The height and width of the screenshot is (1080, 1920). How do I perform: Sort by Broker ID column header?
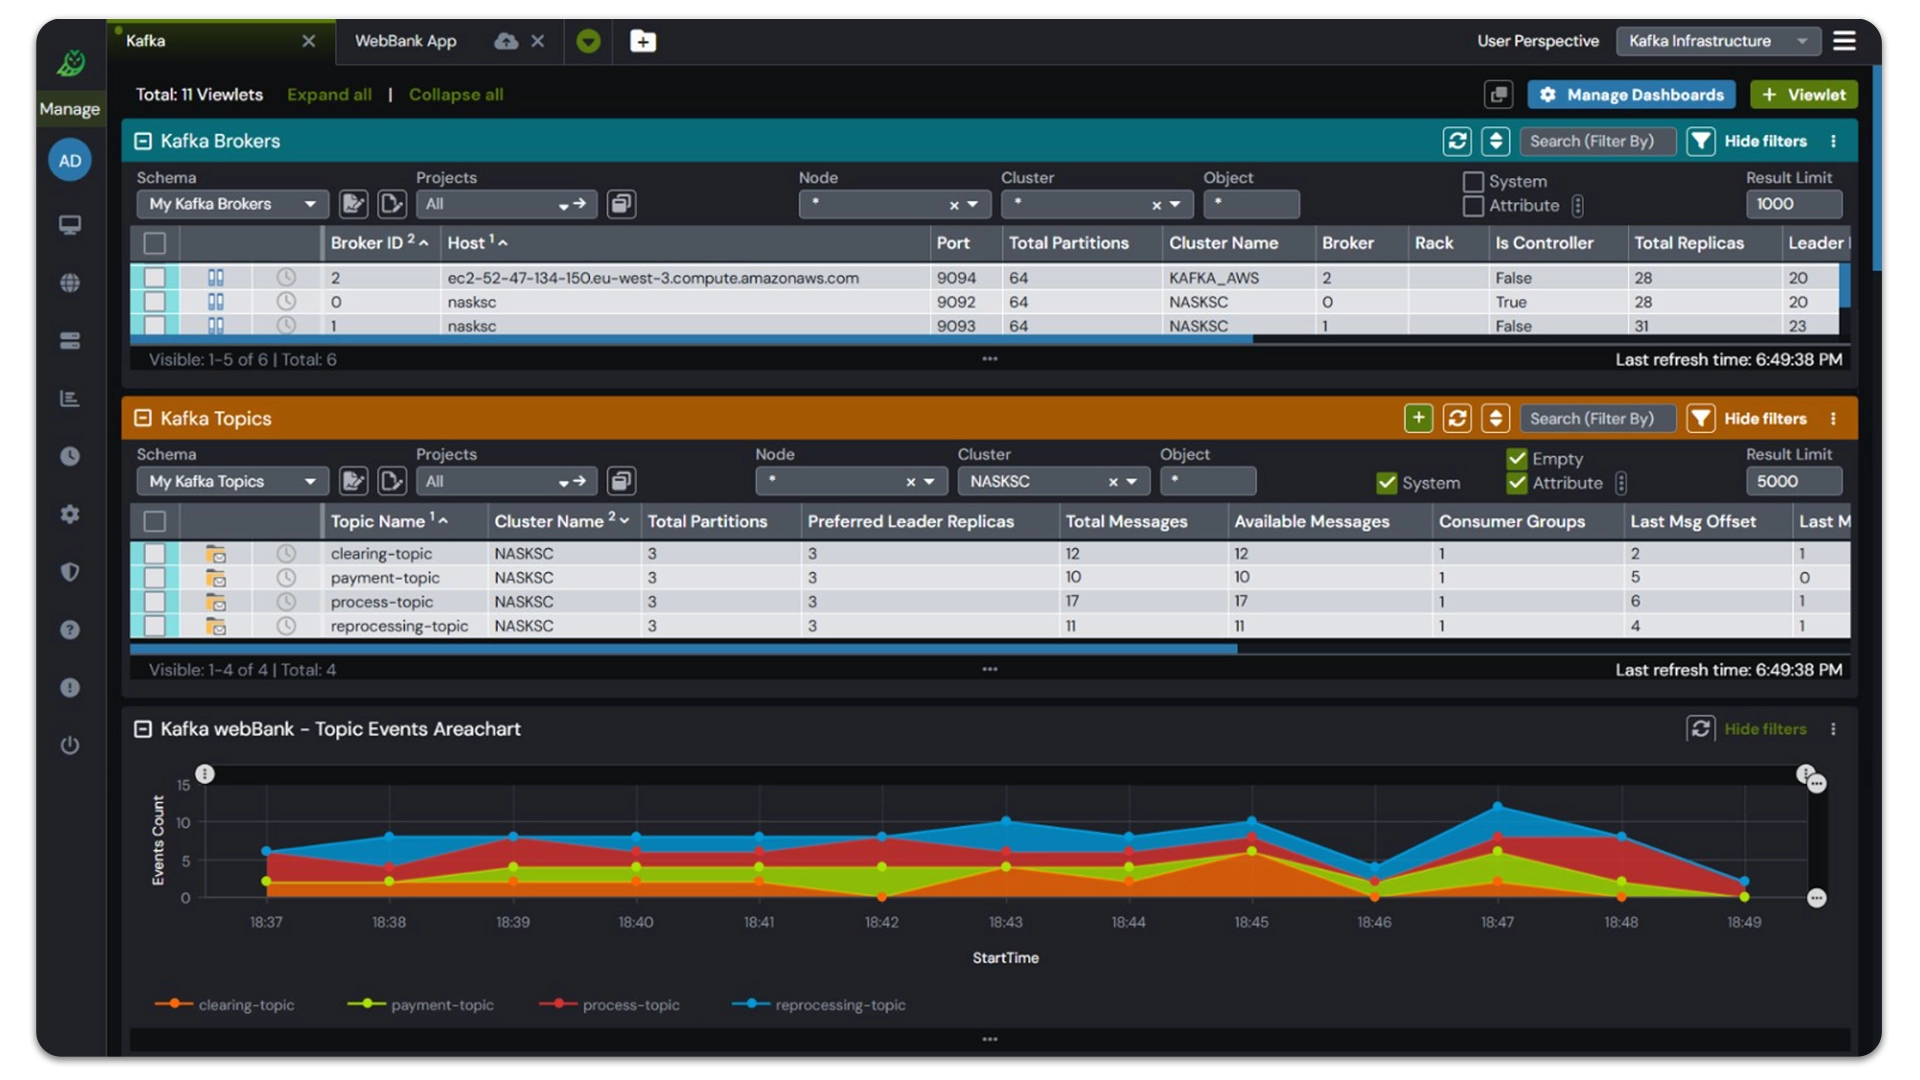coord(367,243)
